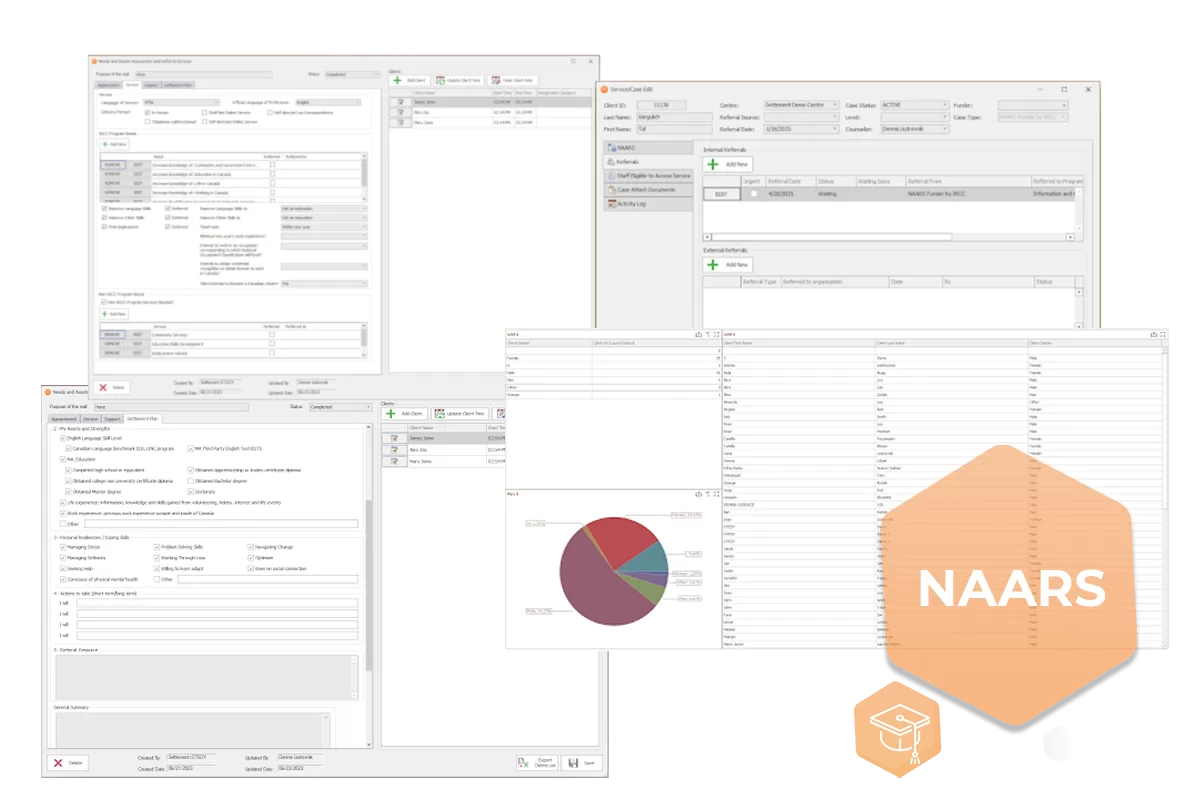Screen dimensions: 1200x800
Task: Open the Staff Eligible to Access Service tab
Action: [x=650, y=175]
